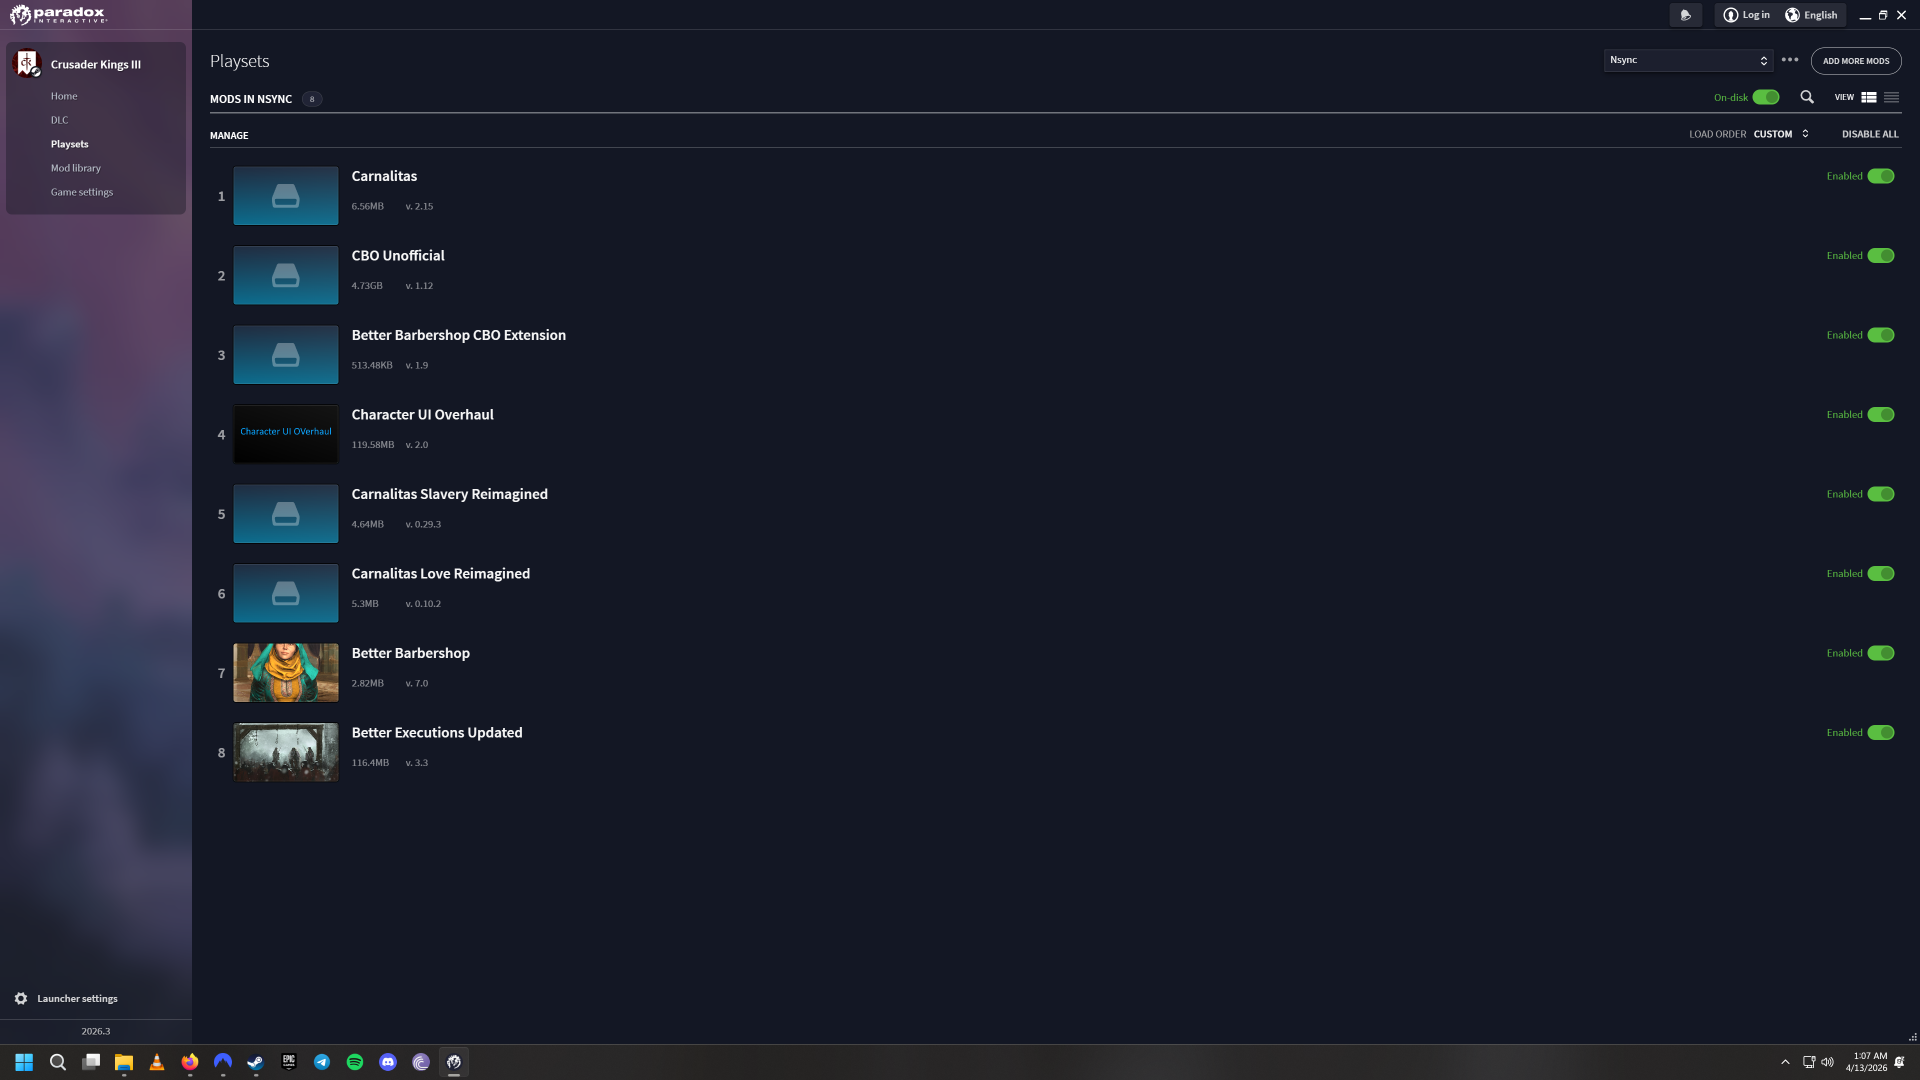Open Epic Games launcher from taskbar
The height and width of the screenshot is (1080, 1920).
[x=289, y=1062]
